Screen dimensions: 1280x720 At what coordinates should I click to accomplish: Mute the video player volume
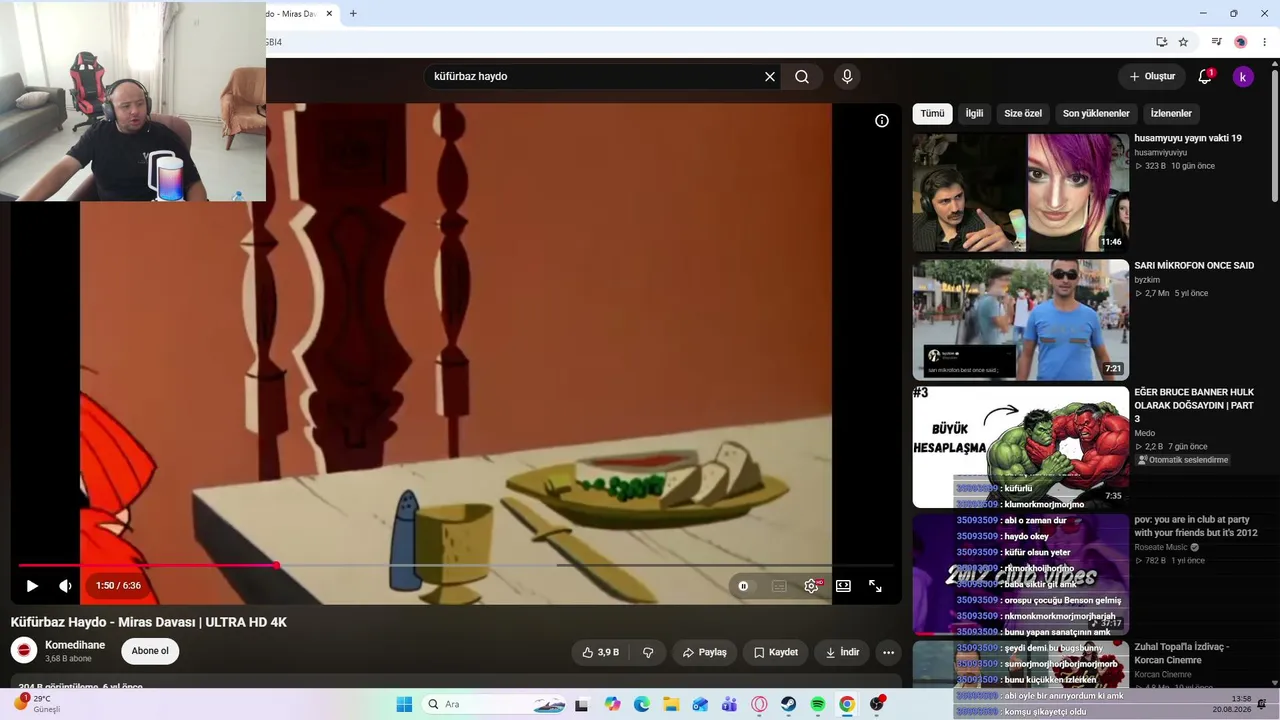click(x=65, y=586)
